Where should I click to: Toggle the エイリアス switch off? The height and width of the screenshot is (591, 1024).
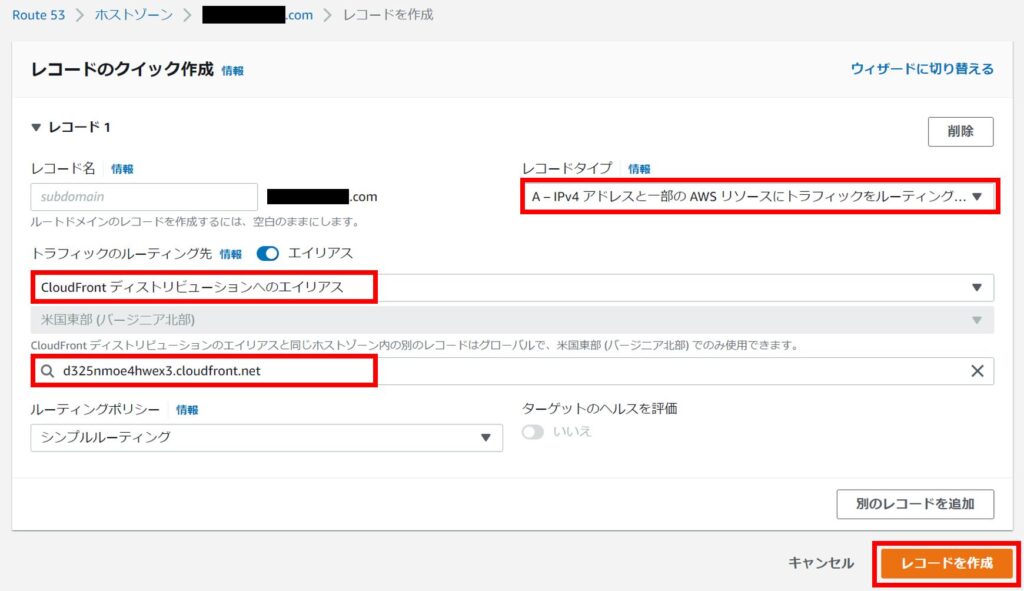(x=268, y=254)
